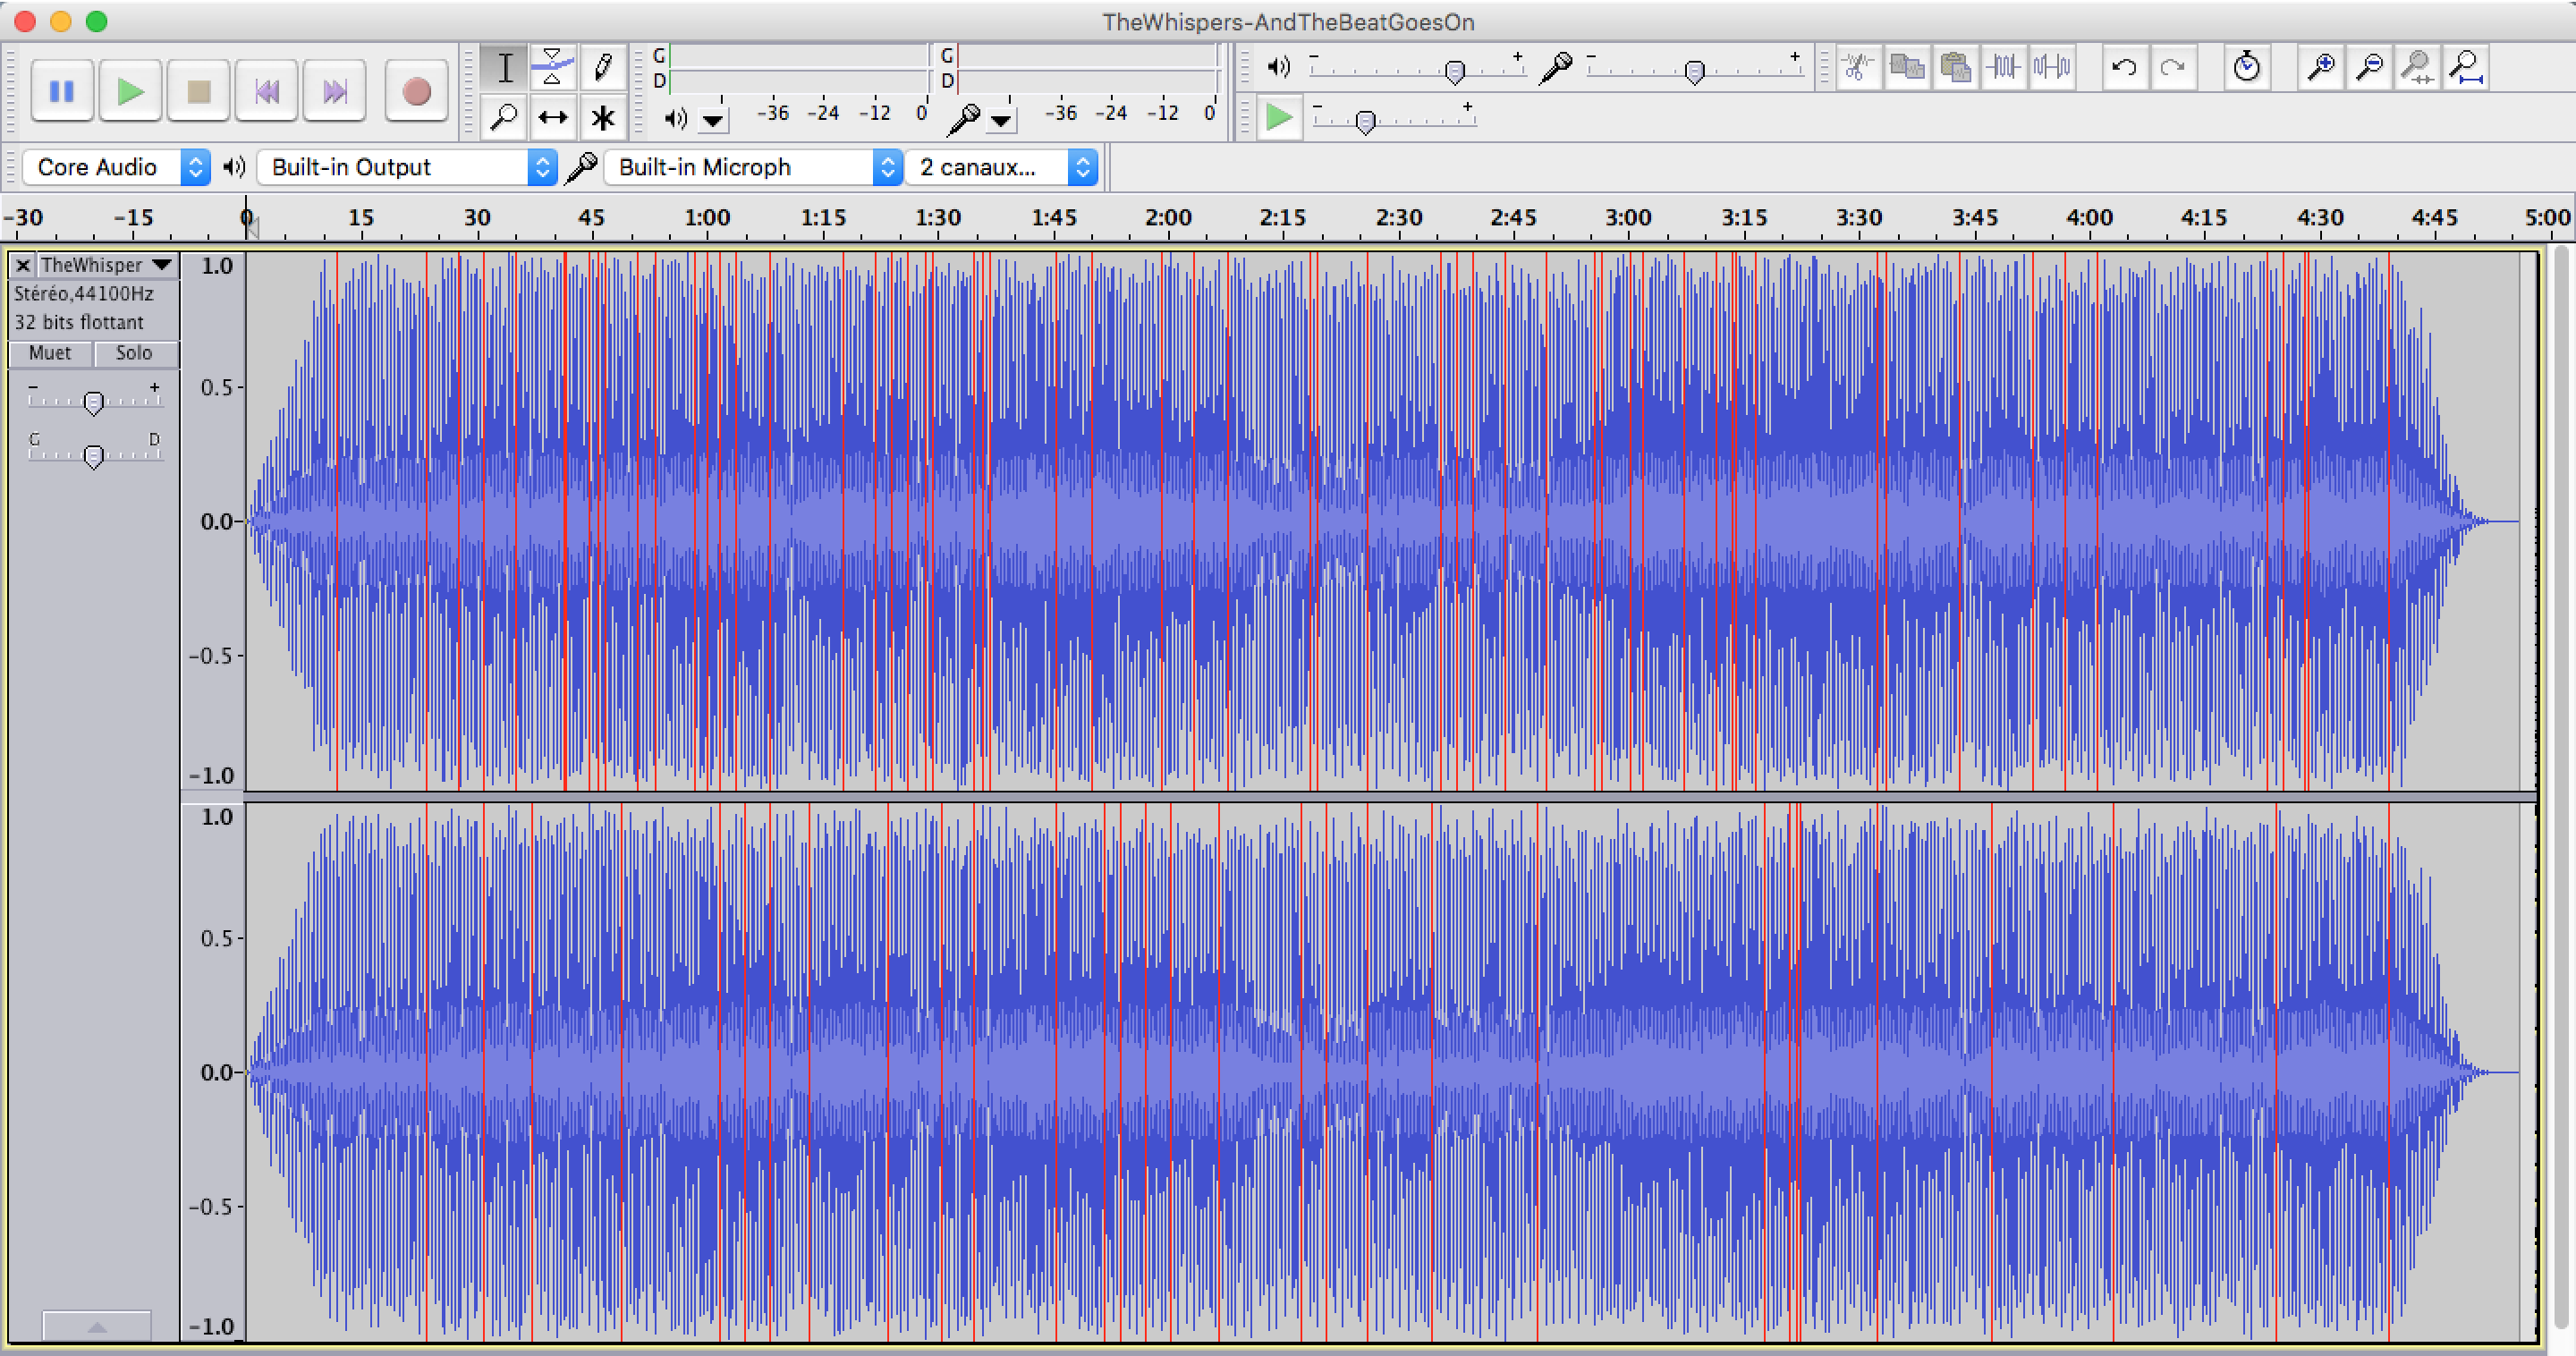Open the recording meter dropdown arrow
Screen dimensions: 2576x1356
[x=1001, y=121]
